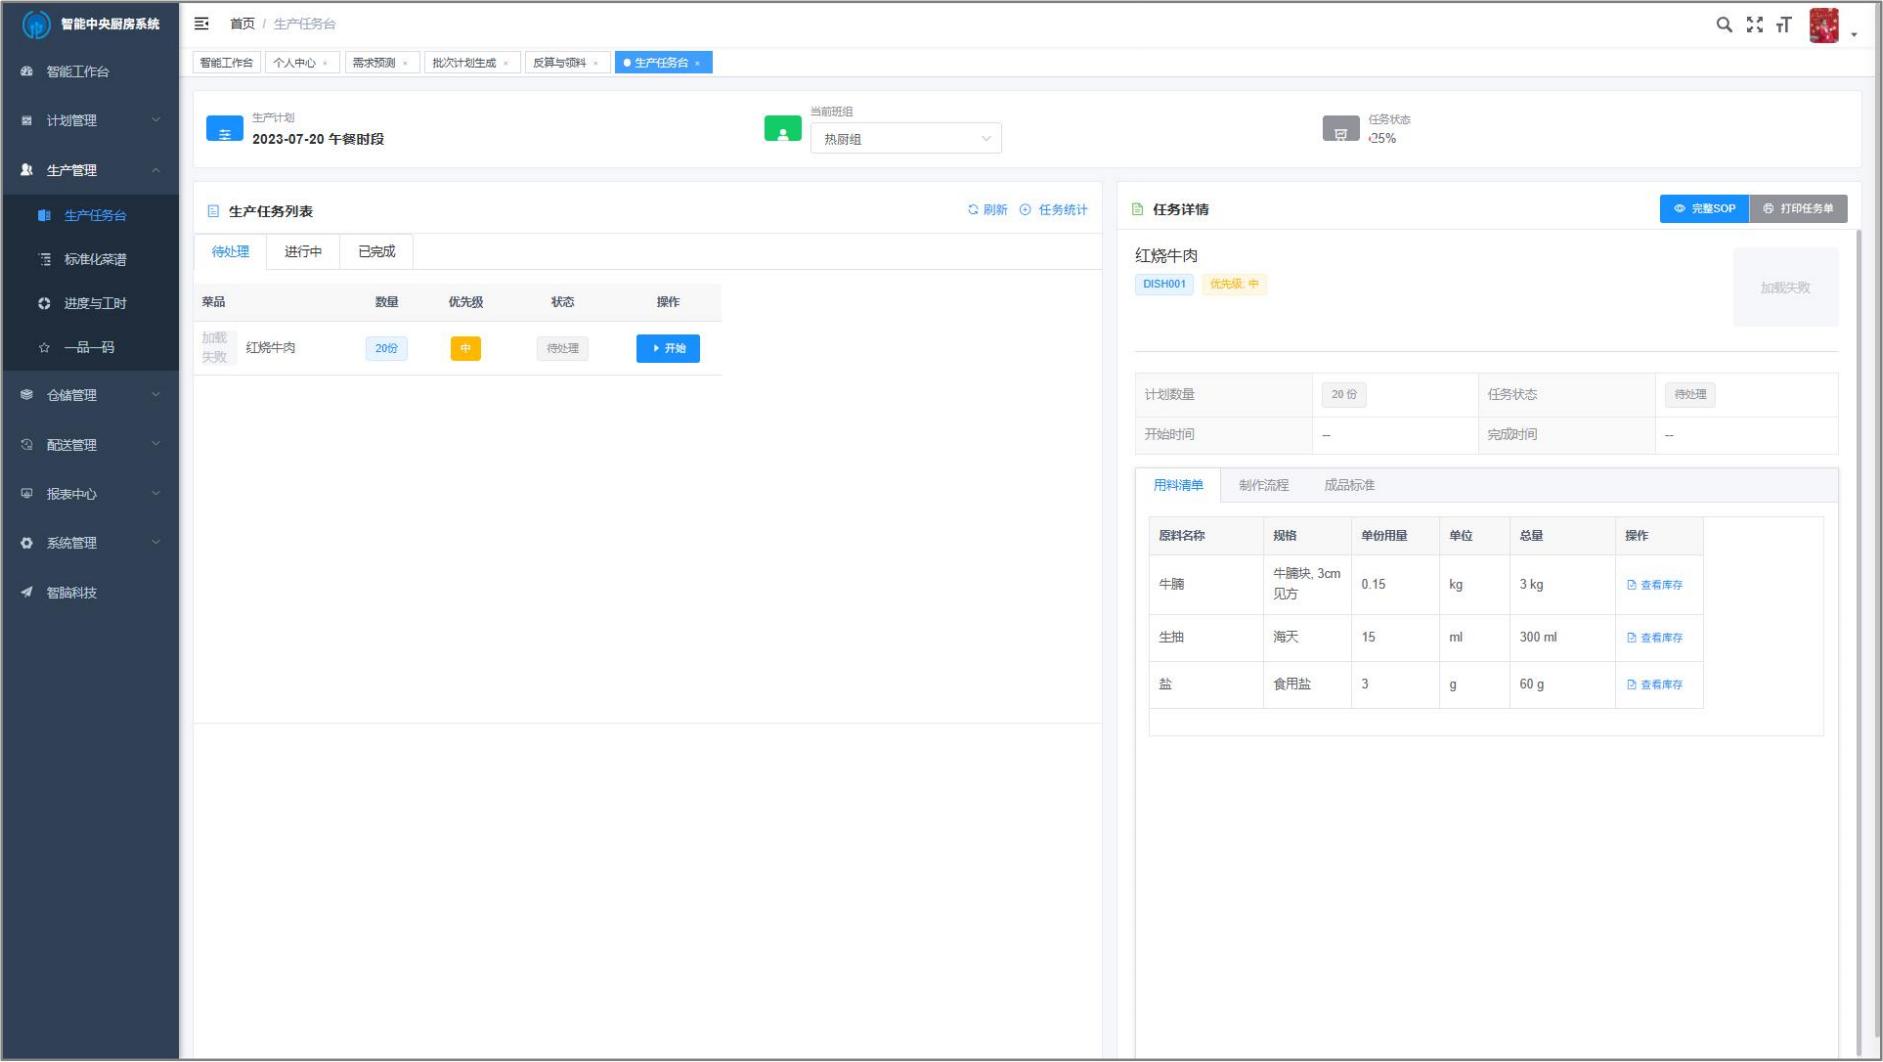The height and width of the screenshot is (1062, 1883).
Task: Open the 热厨组 team dropdown
Action: coord(905,139)
